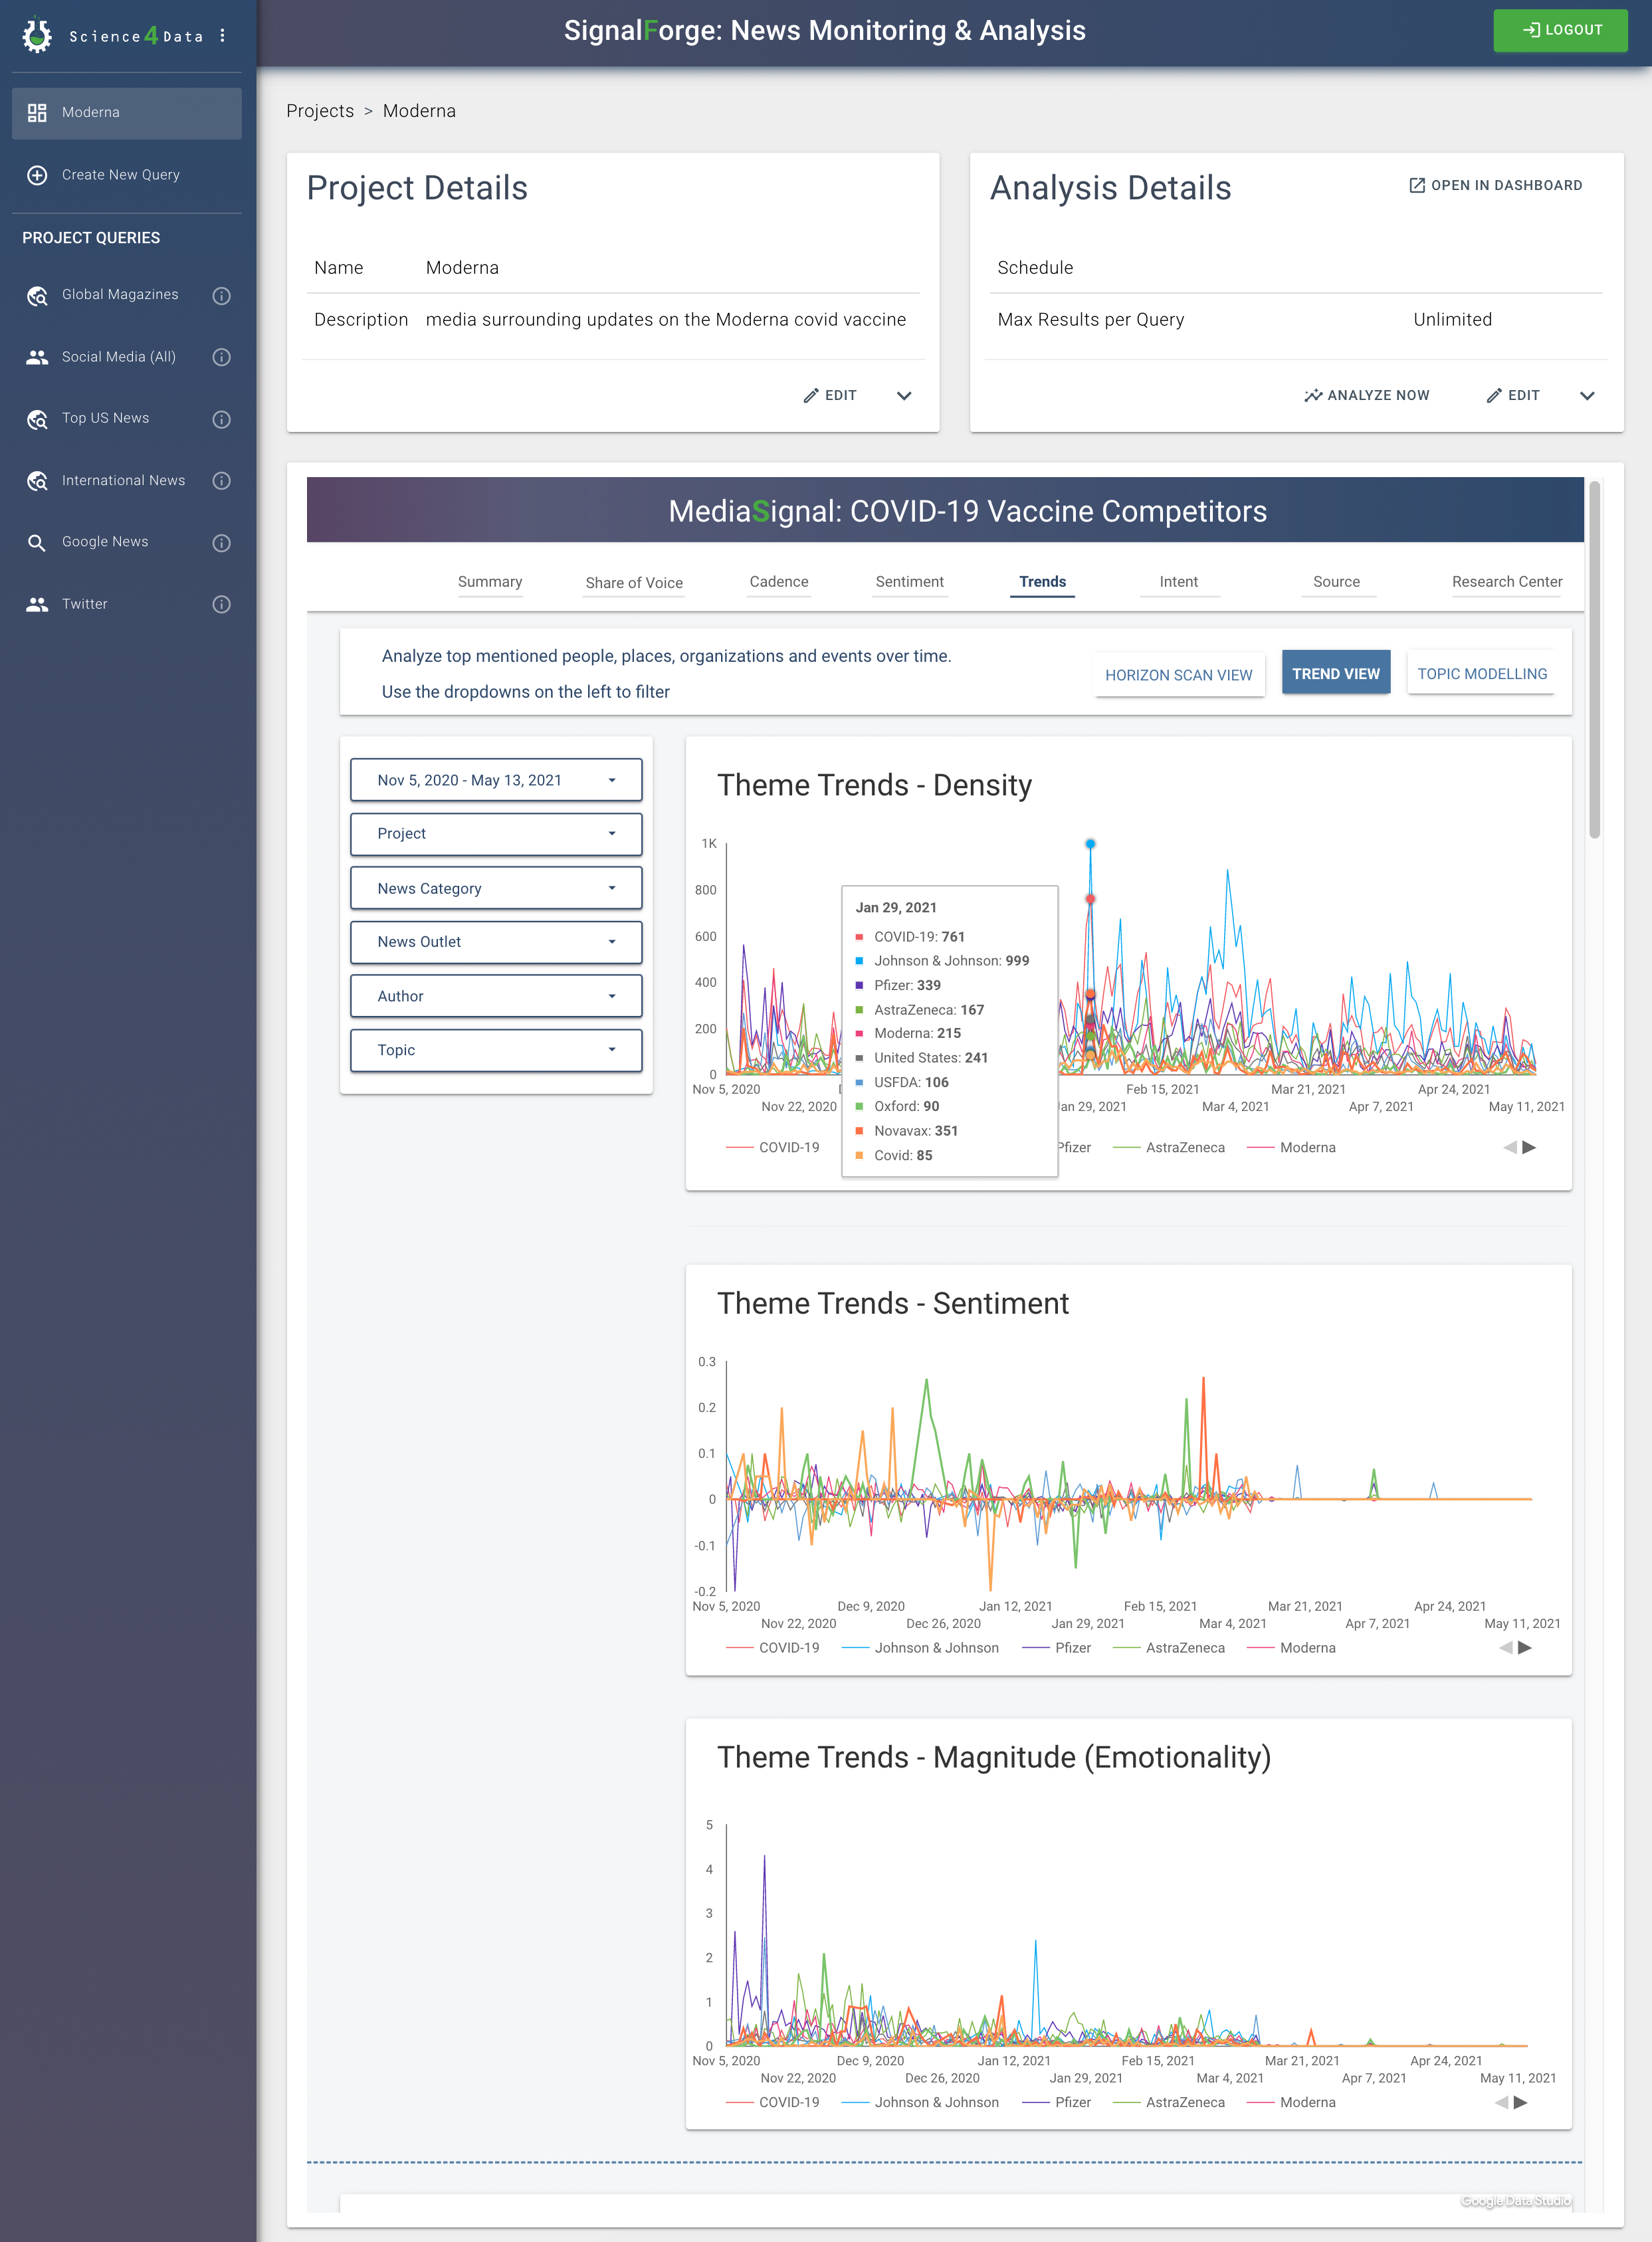Switch to the Summary tab
Viewport: 1652px width, 2242px height.
pyautogui.click(x=490, y=582)
